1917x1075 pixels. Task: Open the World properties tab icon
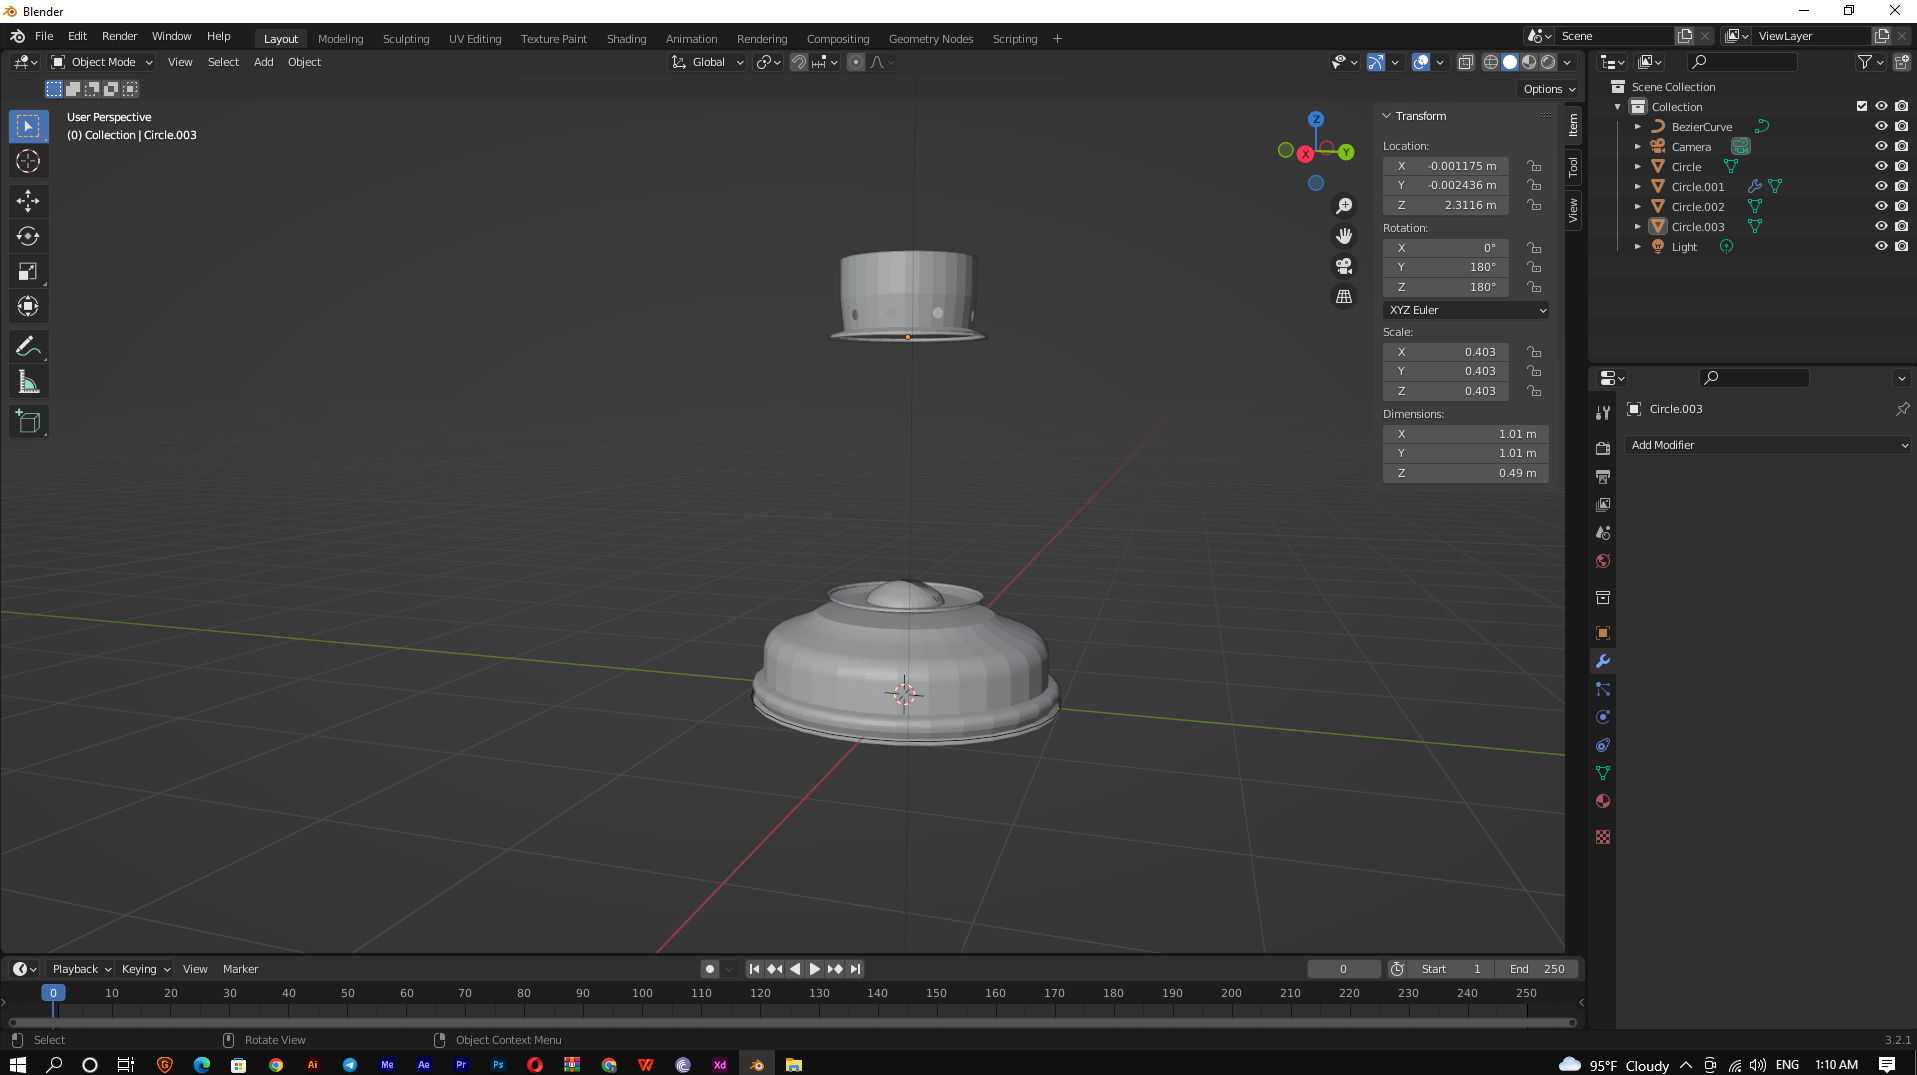coord(1603,561)
